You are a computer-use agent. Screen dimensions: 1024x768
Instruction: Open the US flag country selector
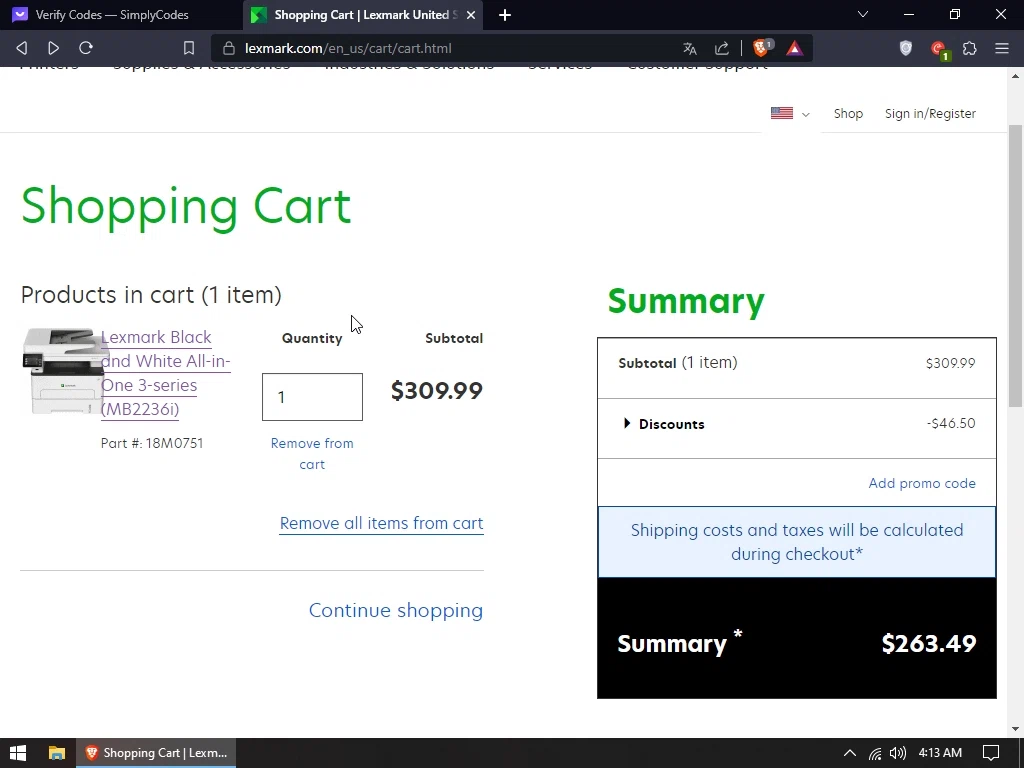coord(790,114)
